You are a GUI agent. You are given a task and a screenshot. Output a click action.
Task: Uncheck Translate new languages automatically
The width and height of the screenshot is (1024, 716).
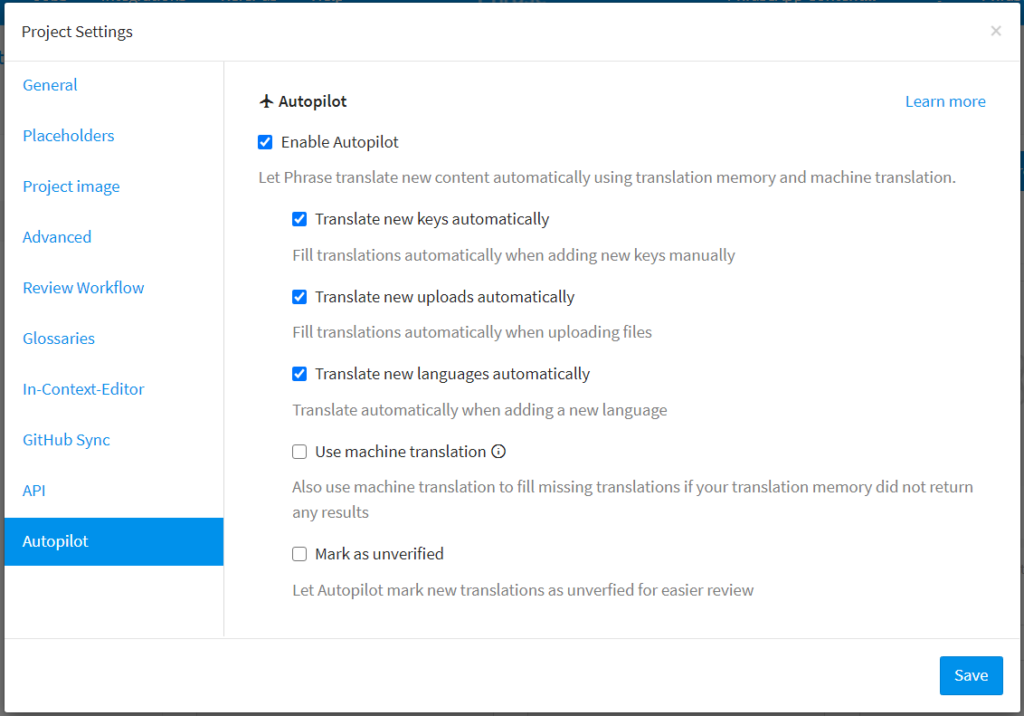click(x=299, y=374)
